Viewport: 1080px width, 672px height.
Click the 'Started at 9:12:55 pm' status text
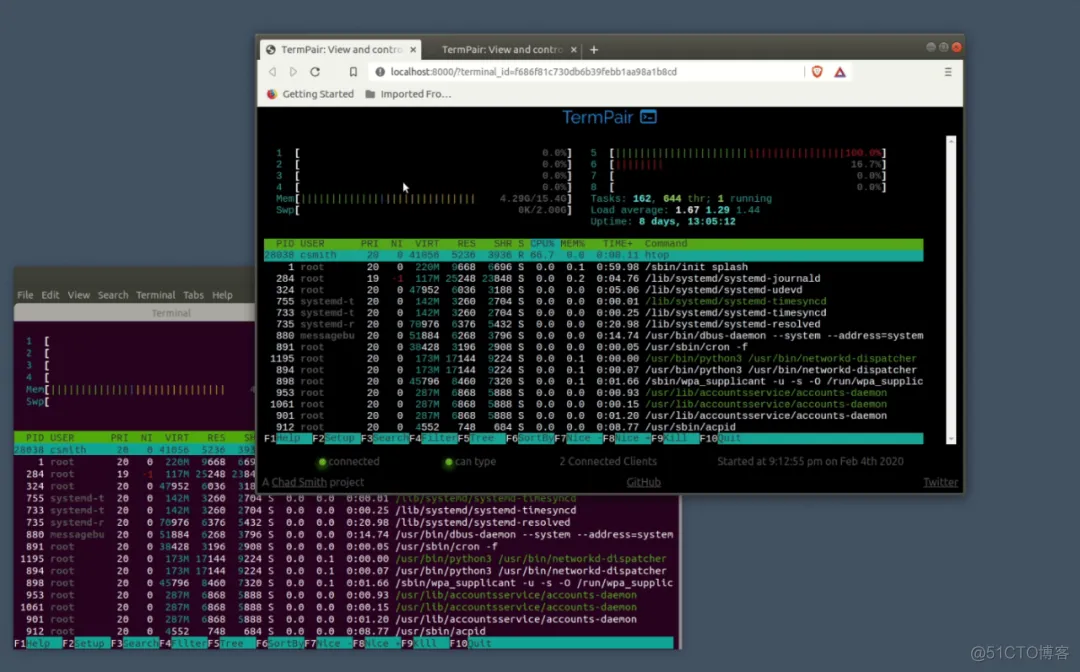(810, 461)
